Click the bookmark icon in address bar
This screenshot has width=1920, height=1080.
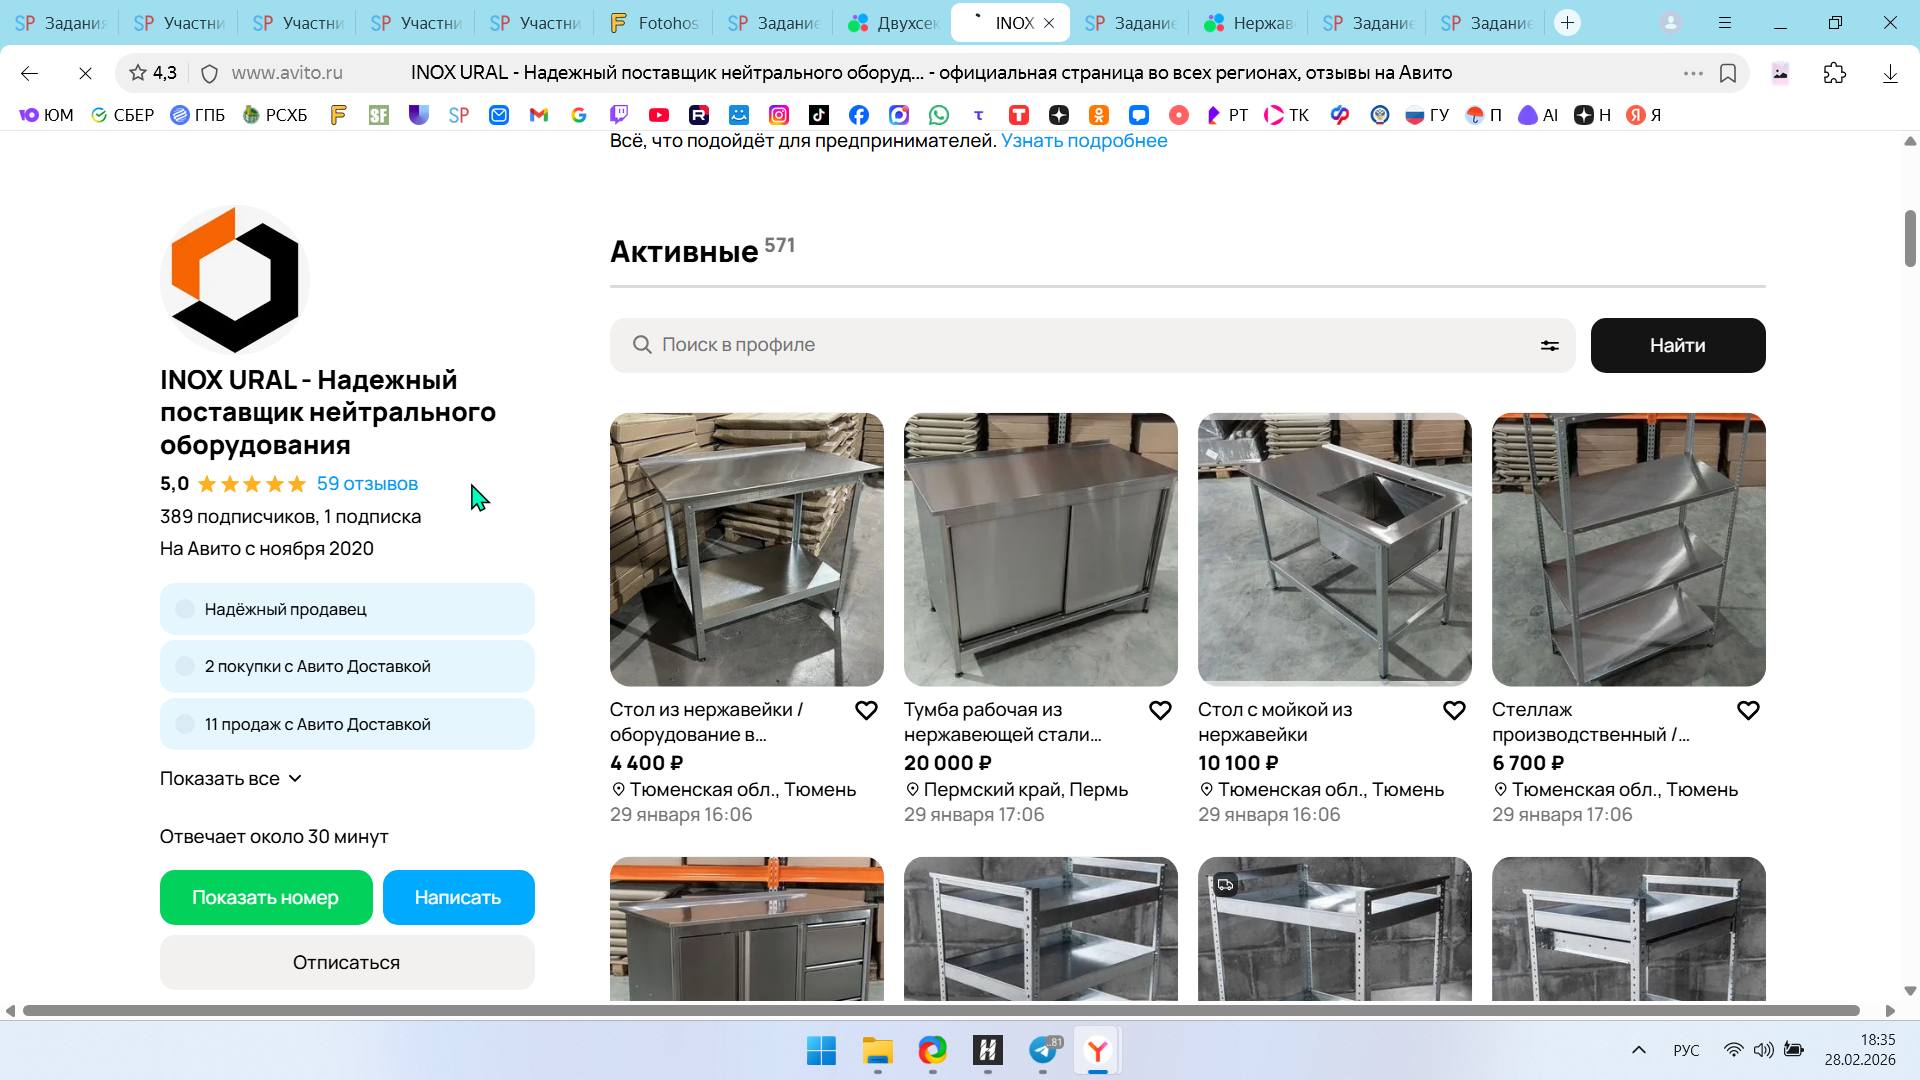pyautogui.click(x=1728, y=73)
